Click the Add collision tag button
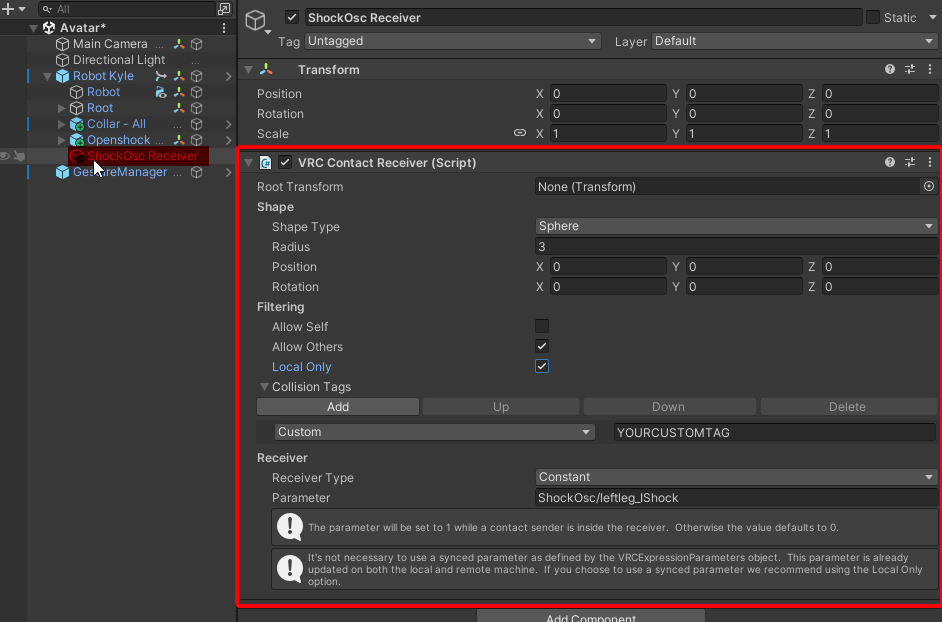Screen dimensions: 942x622 [338, 407]
